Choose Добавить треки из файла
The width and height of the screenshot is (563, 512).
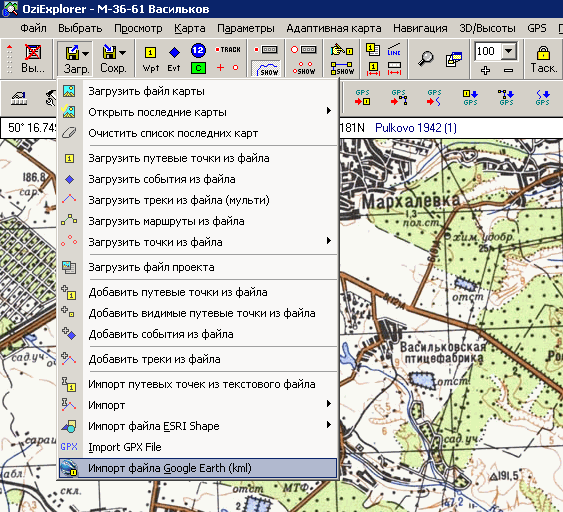(x=198, y=359)
